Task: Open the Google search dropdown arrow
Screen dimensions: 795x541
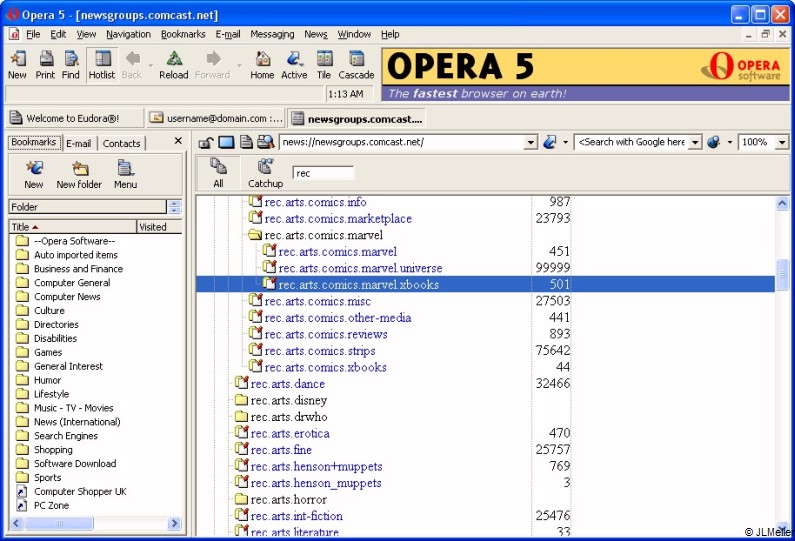Action: point(696,142)
